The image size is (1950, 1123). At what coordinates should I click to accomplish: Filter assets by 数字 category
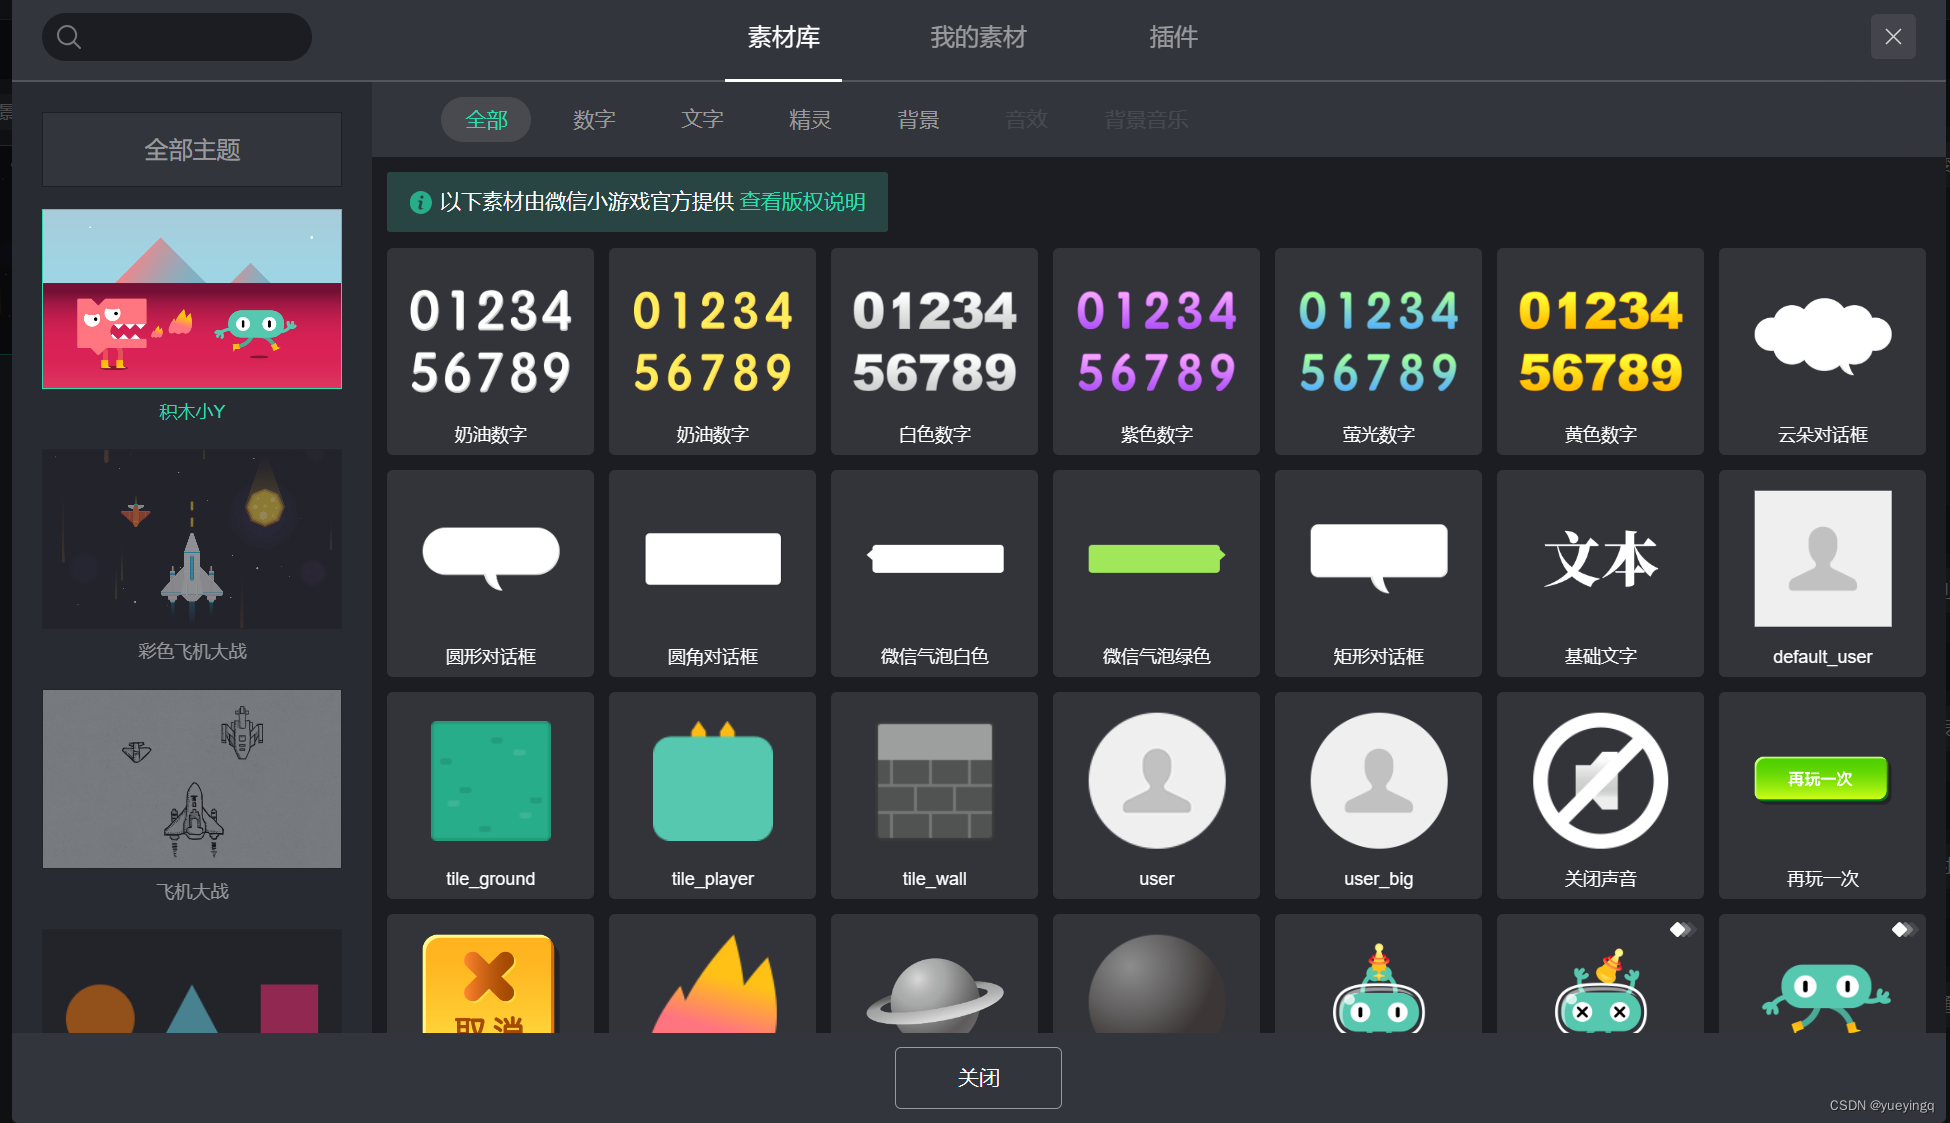click(594, 120)
